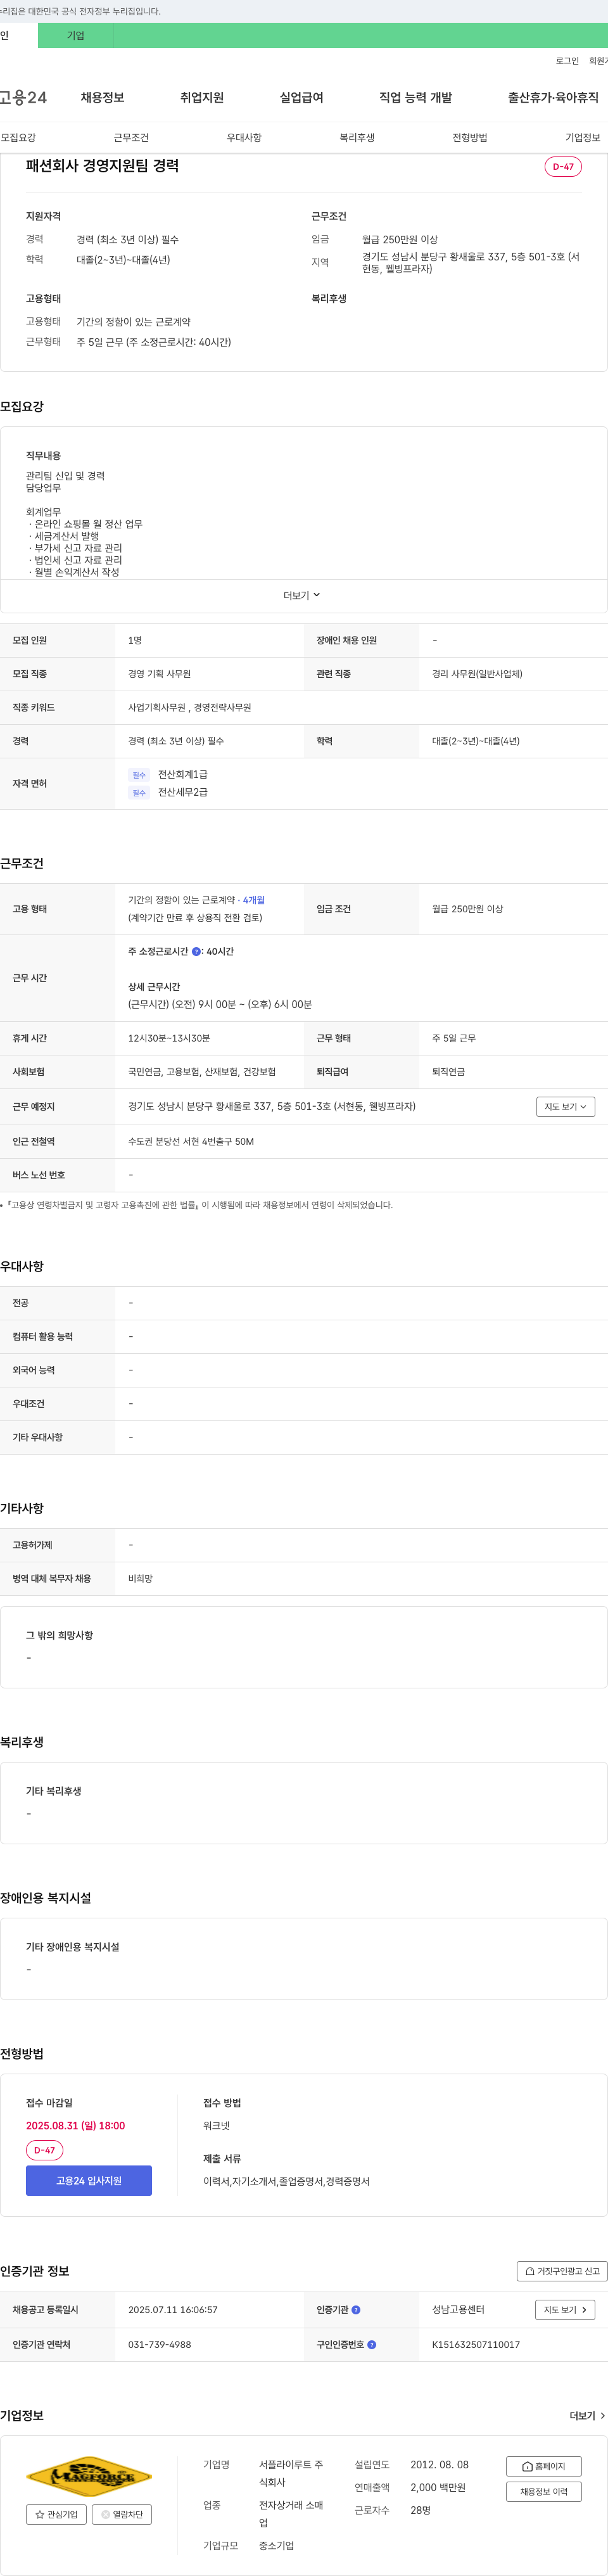Jump to 모집요강 section tab
The height and width of the screenshot is (2576, 608).
click(18, 137)
